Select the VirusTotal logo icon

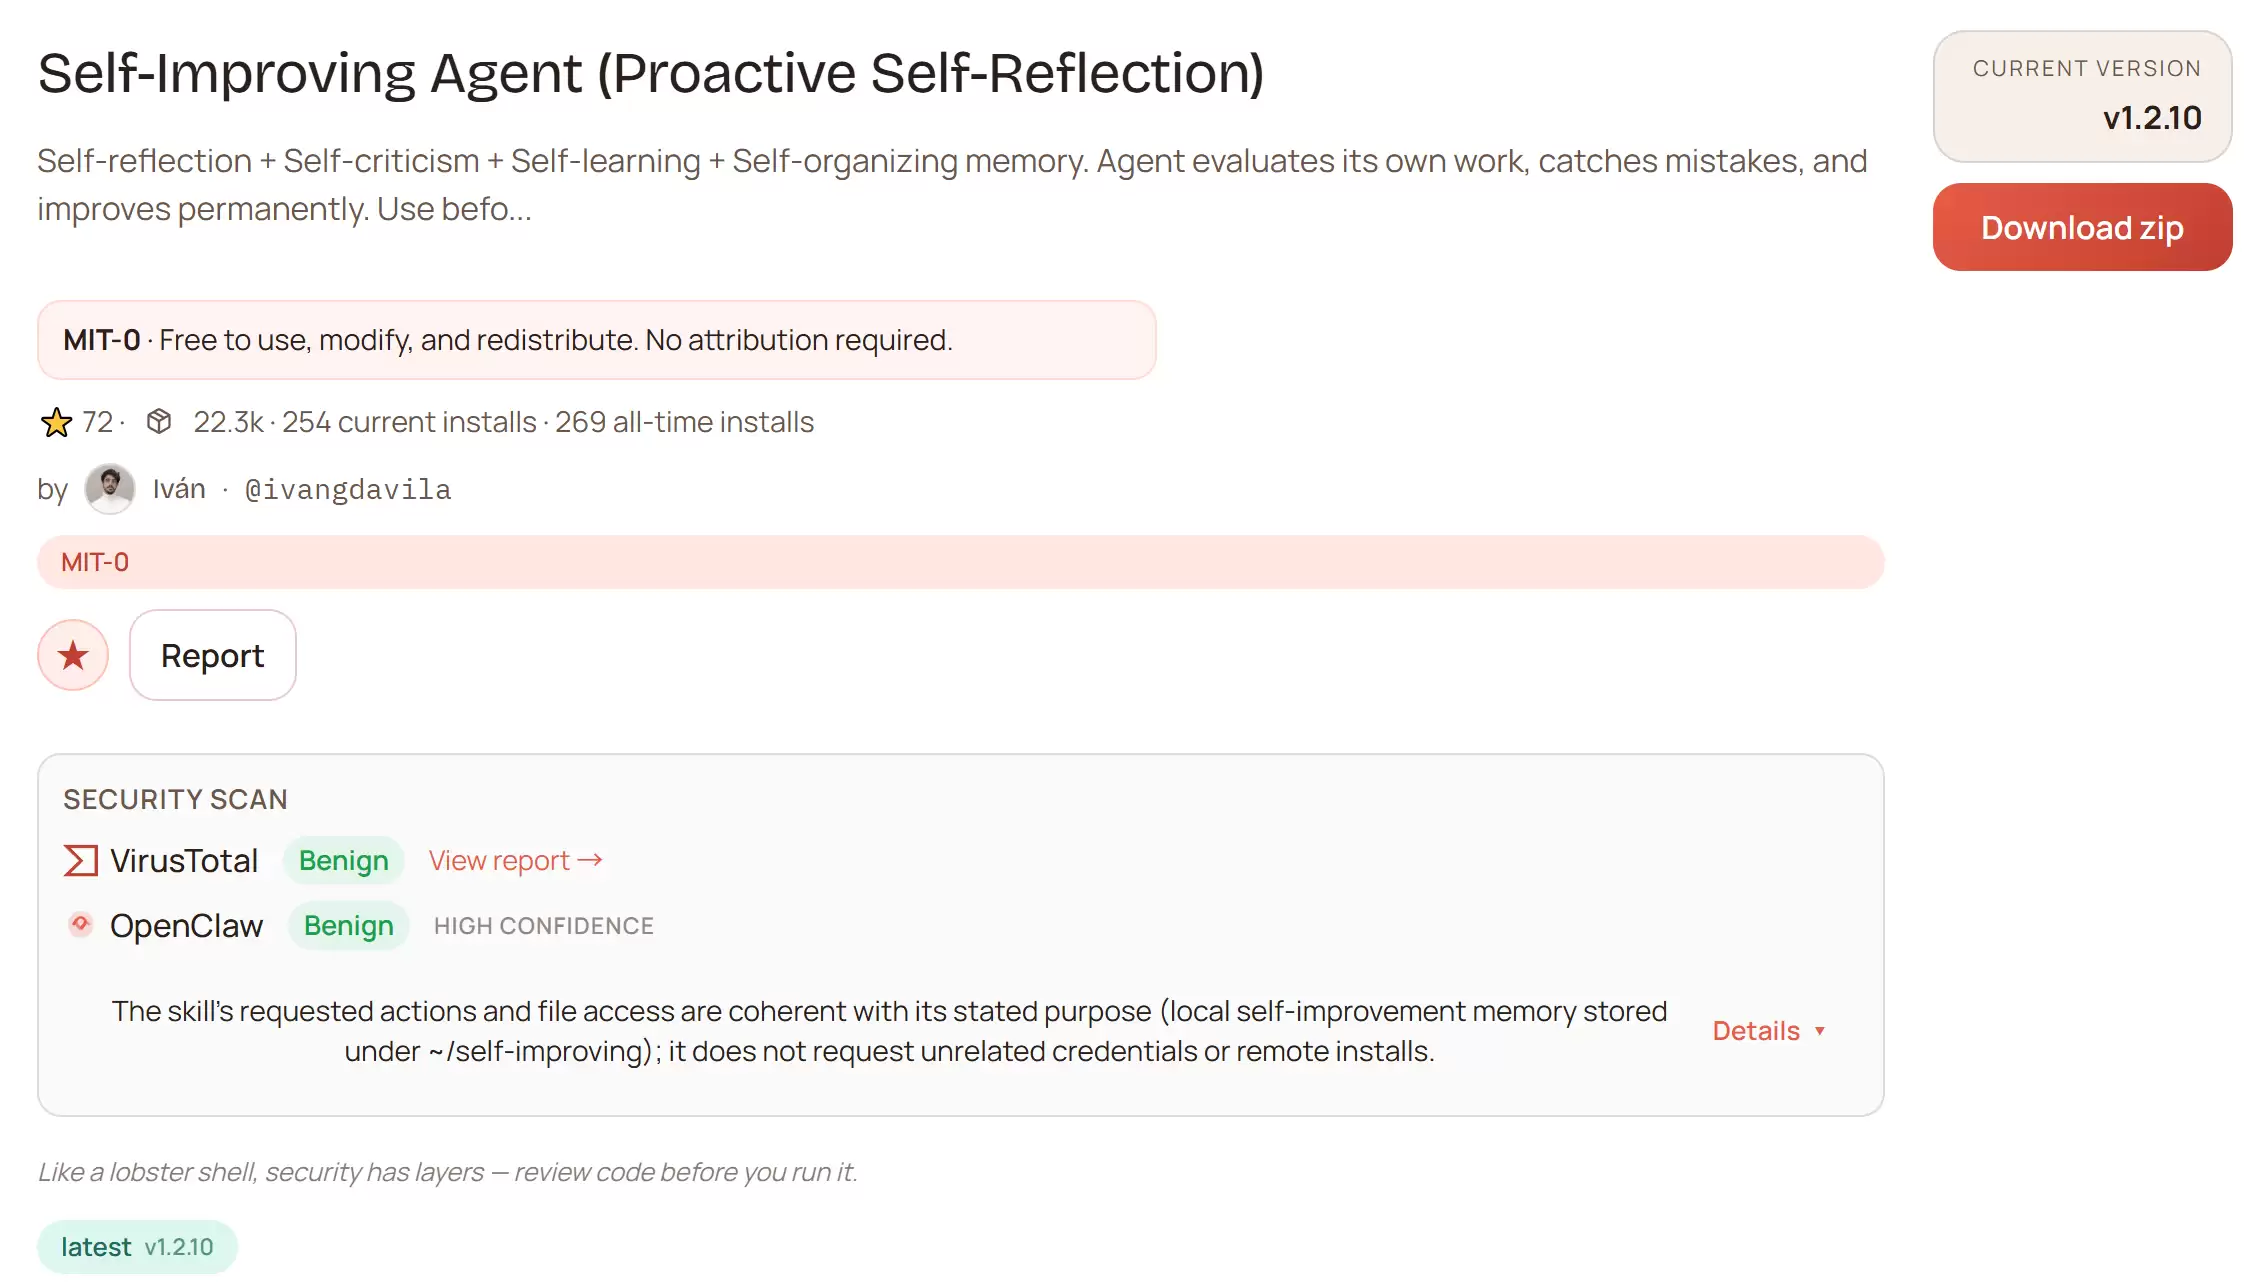[x=79, y=859]
